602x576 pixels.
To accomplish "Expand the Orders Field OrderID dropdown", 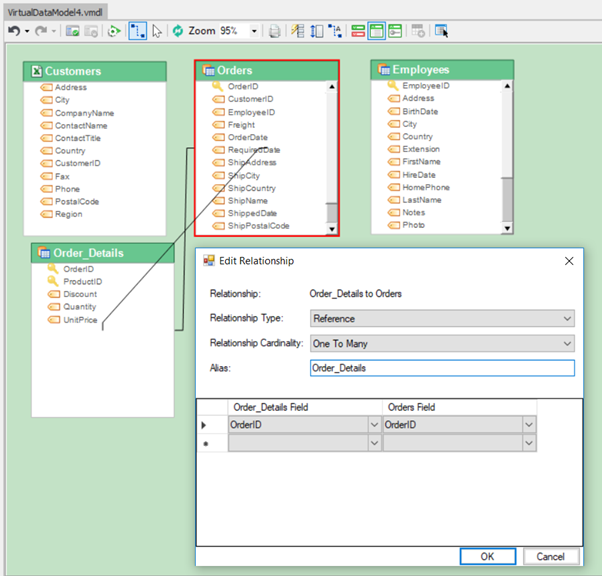I will 528,425.
